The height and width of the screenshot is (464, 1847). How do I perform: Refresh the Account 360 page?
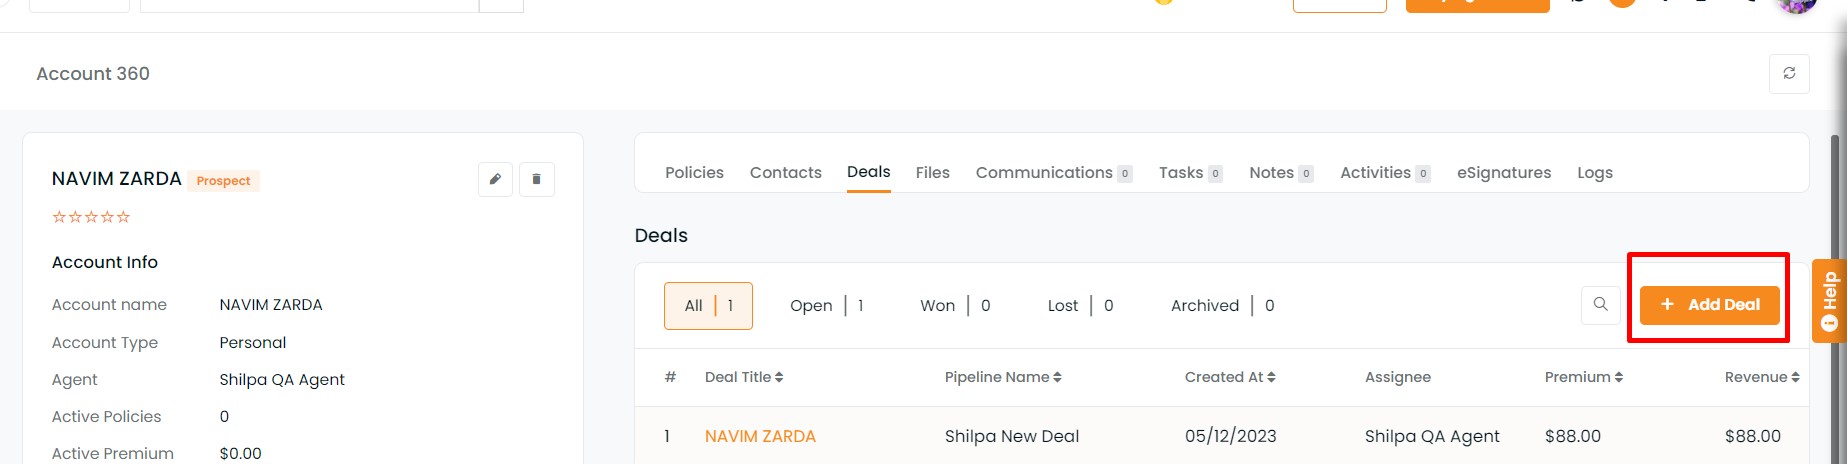click(x=1789, y=74)
